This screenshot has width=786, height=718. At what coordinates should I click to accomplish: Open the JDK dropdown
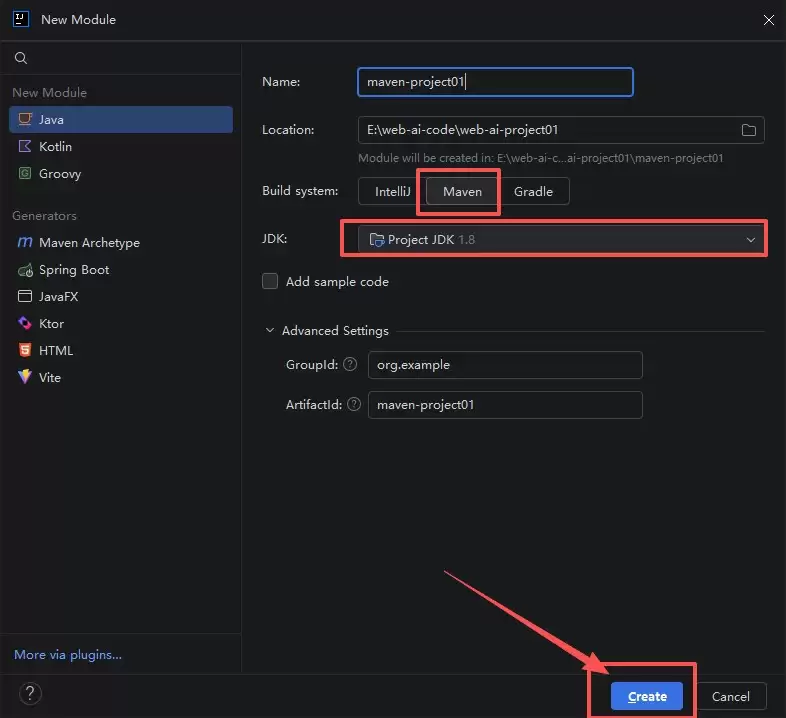561,240
